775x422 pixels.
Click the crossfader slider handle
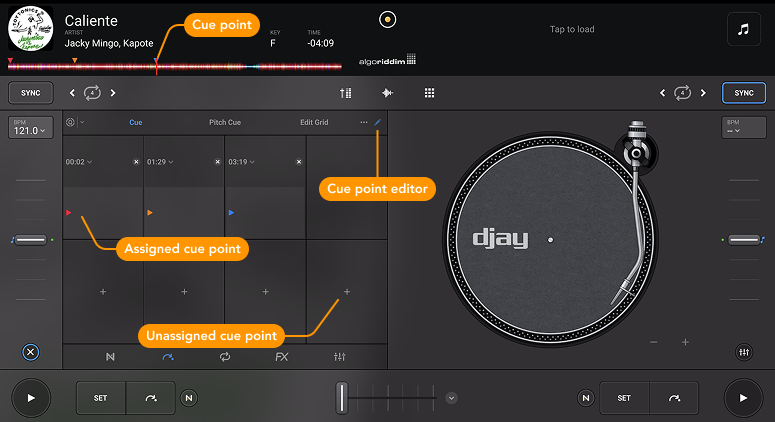click(342, 398)
